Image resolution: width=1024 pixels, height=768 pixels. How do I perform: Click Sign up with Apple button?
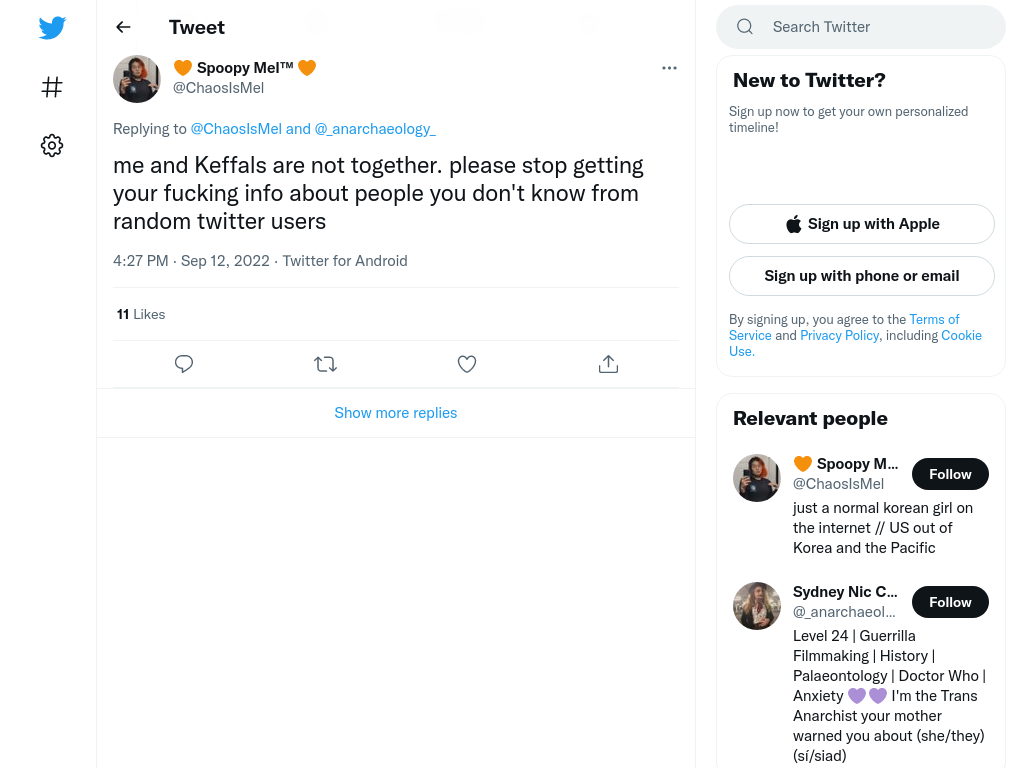tap(861, 224)
